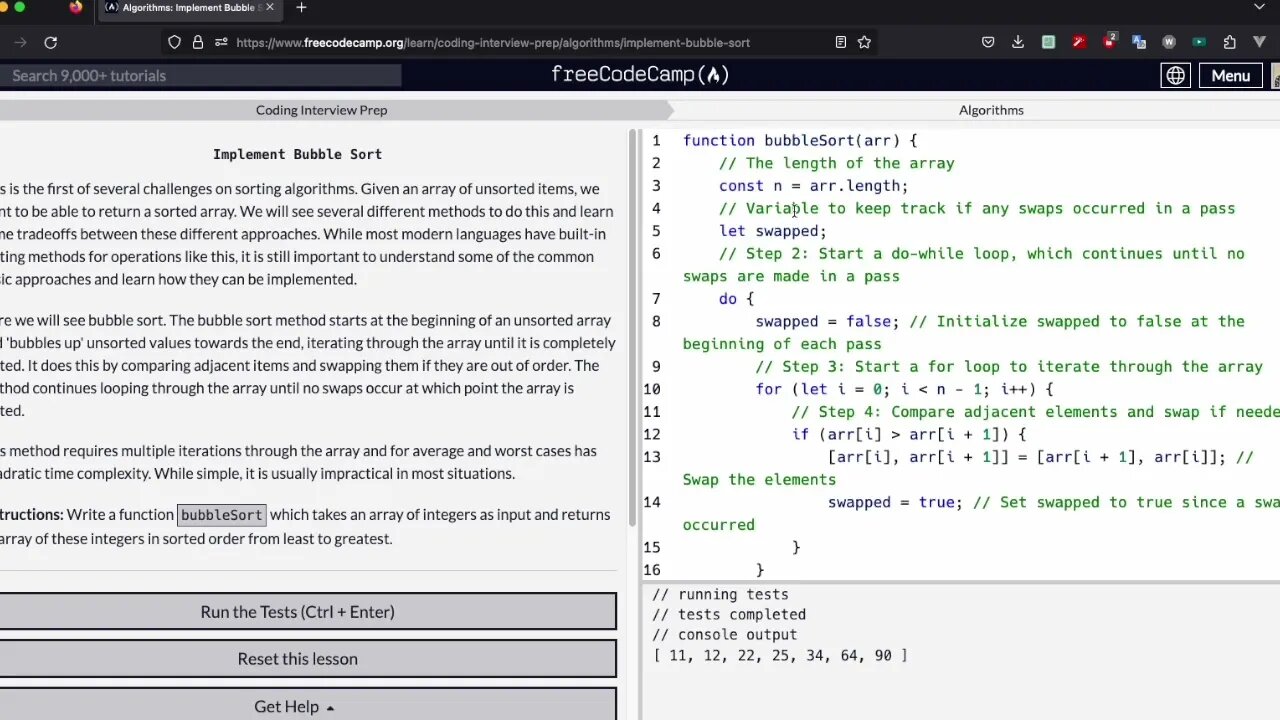
Task: Click the bubbleSort inline code in instructions
Action: coord(221,515)
